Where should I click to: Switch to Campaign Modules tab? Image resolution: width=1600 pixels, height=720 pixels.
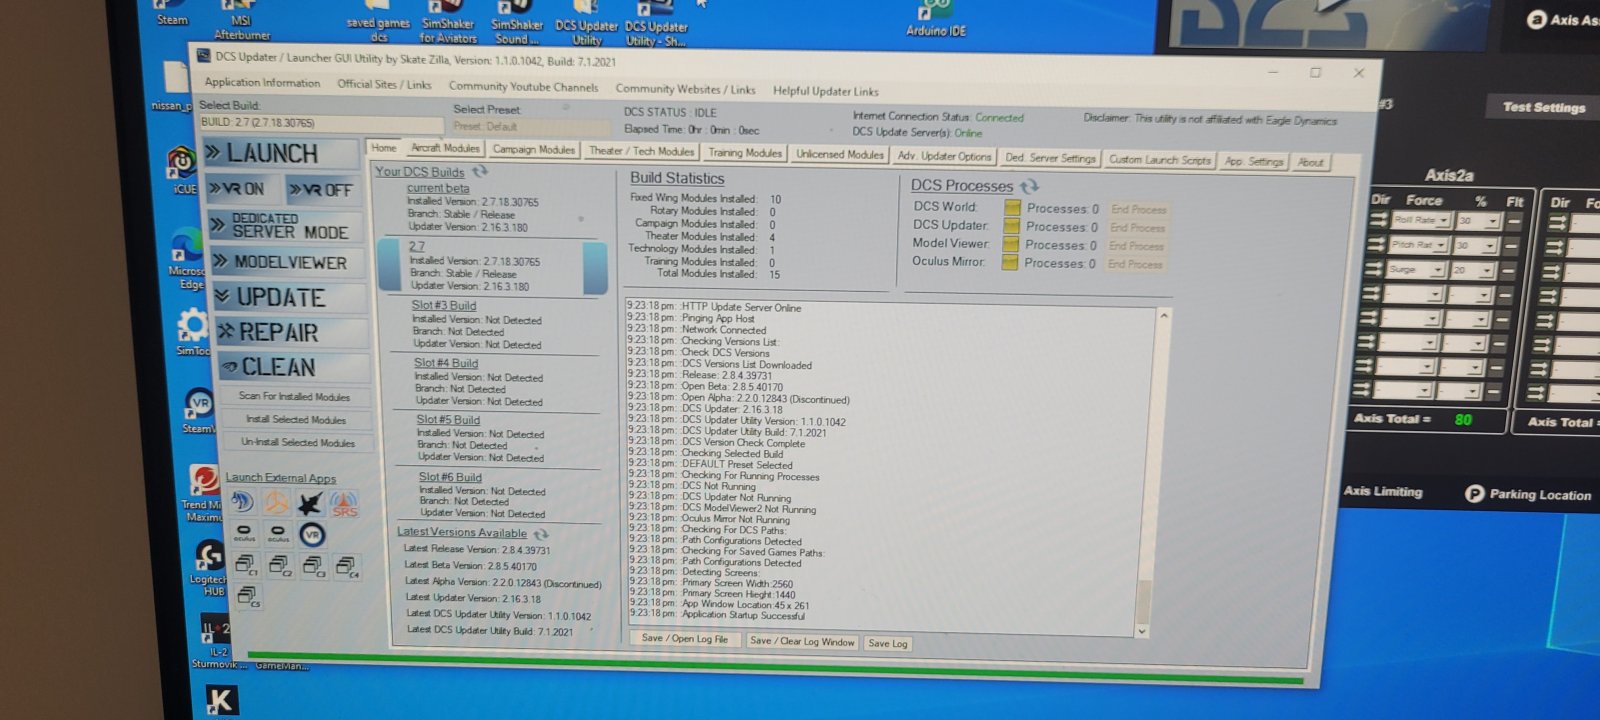pyautogui.click(x=534, y=150)
